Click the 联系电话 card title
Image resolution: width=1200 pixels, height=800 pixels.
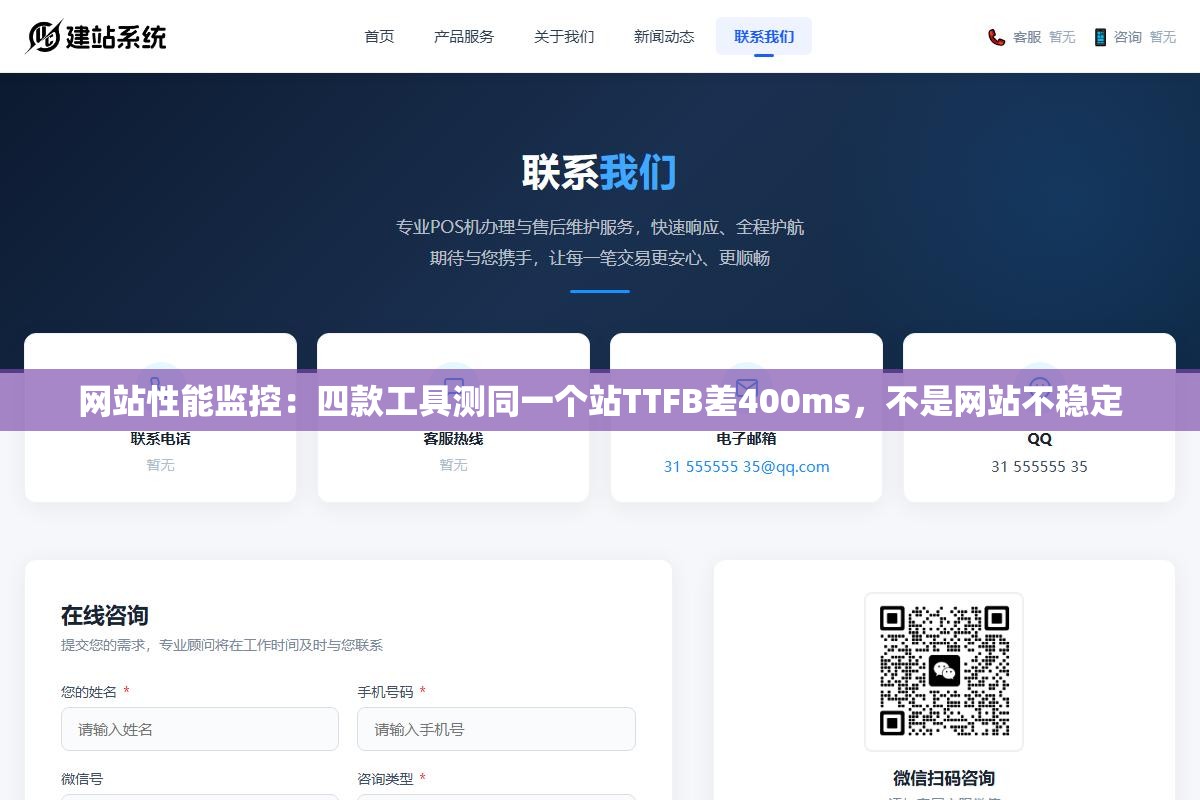(x=160, y=438)
